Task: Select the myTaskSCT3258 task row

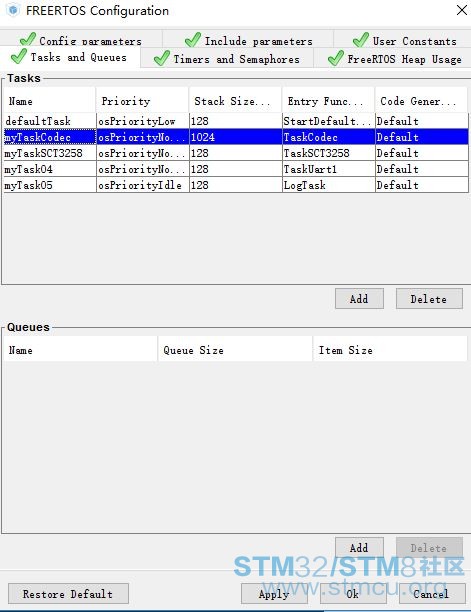Action: point(236,153)
